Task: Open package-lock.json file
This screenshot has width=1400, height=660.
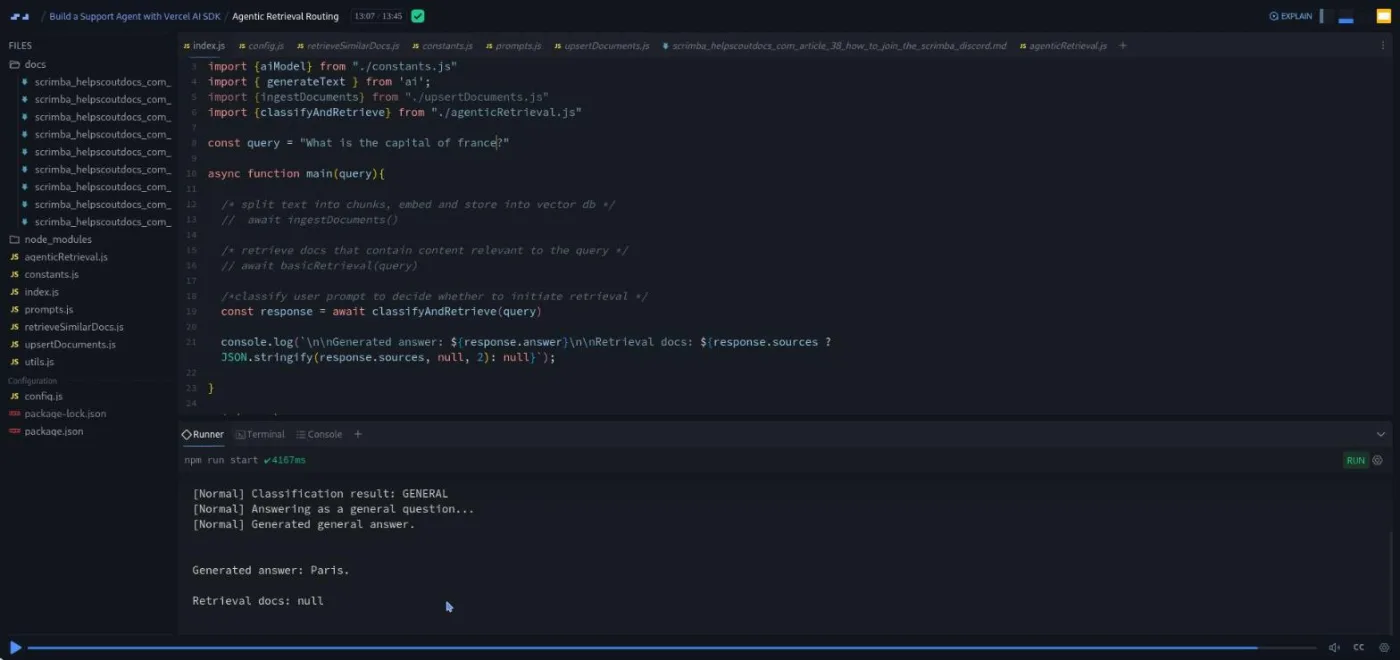Action: pyautogui.click(x=65, y=413)
